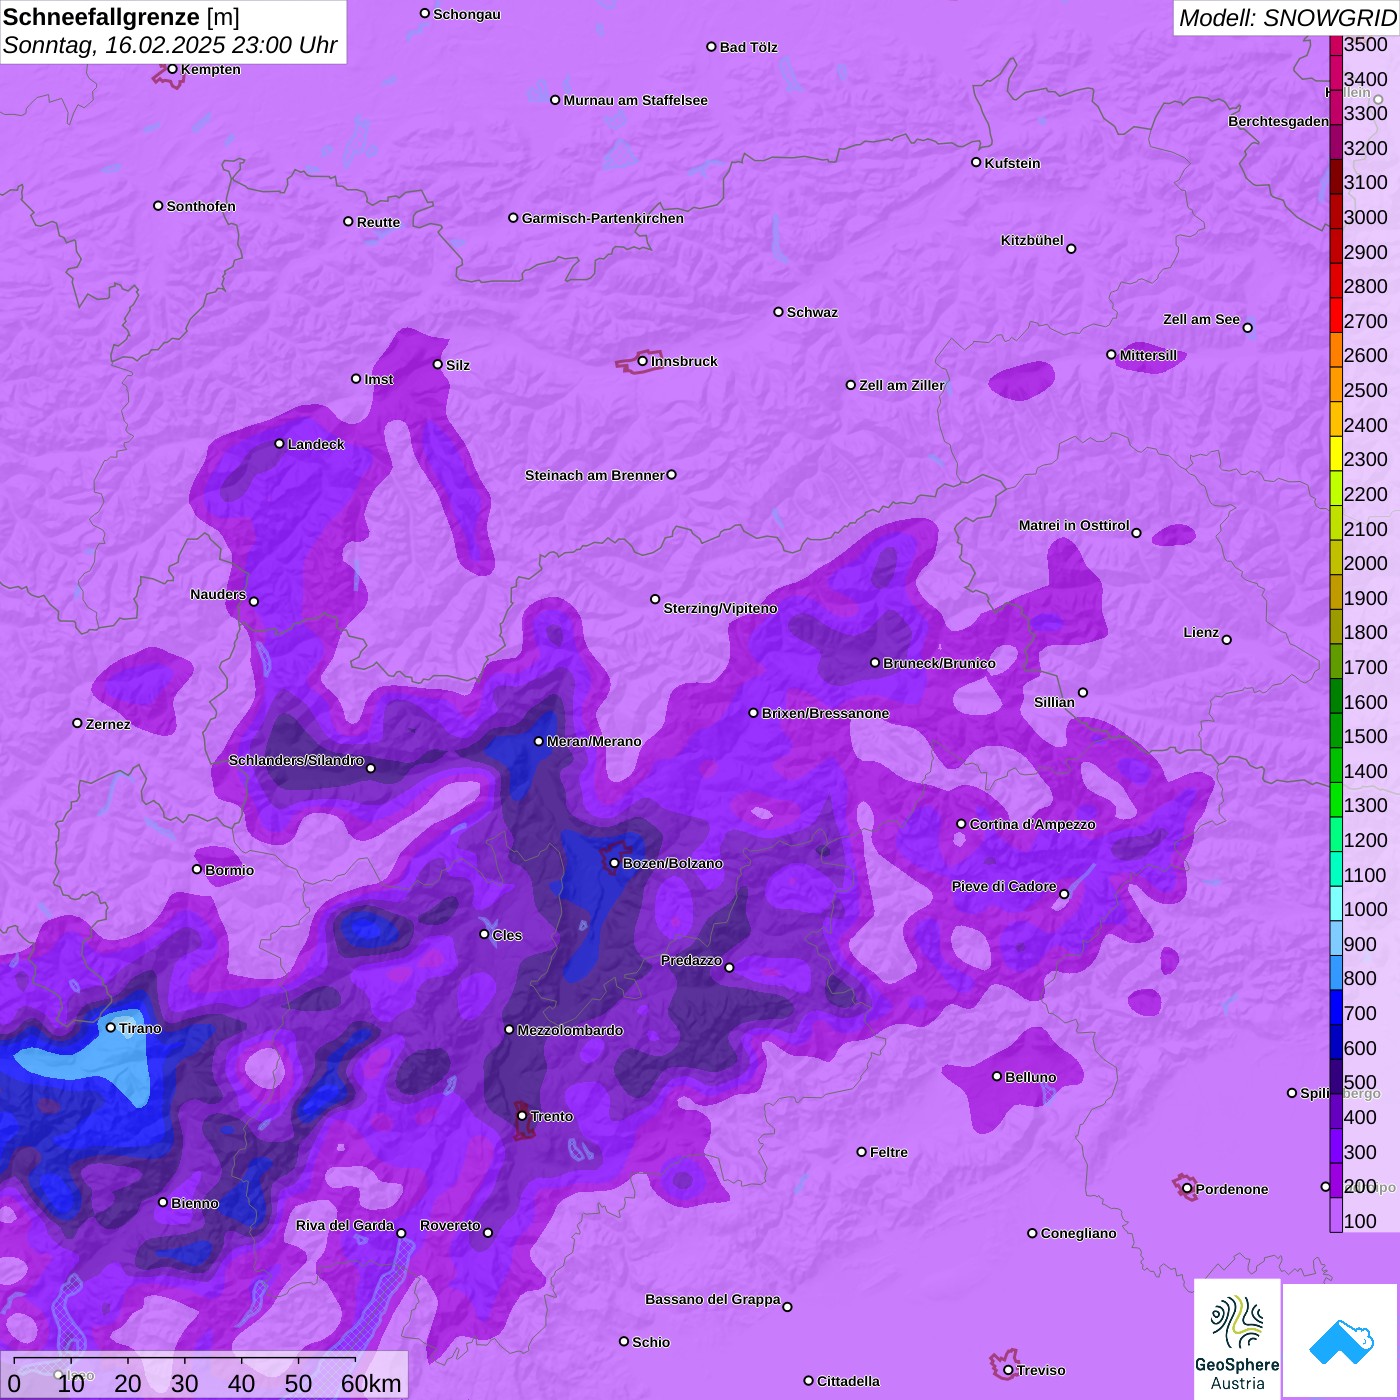
Task: Click the Schlanders/Silandro label
Action: point(296,760)
